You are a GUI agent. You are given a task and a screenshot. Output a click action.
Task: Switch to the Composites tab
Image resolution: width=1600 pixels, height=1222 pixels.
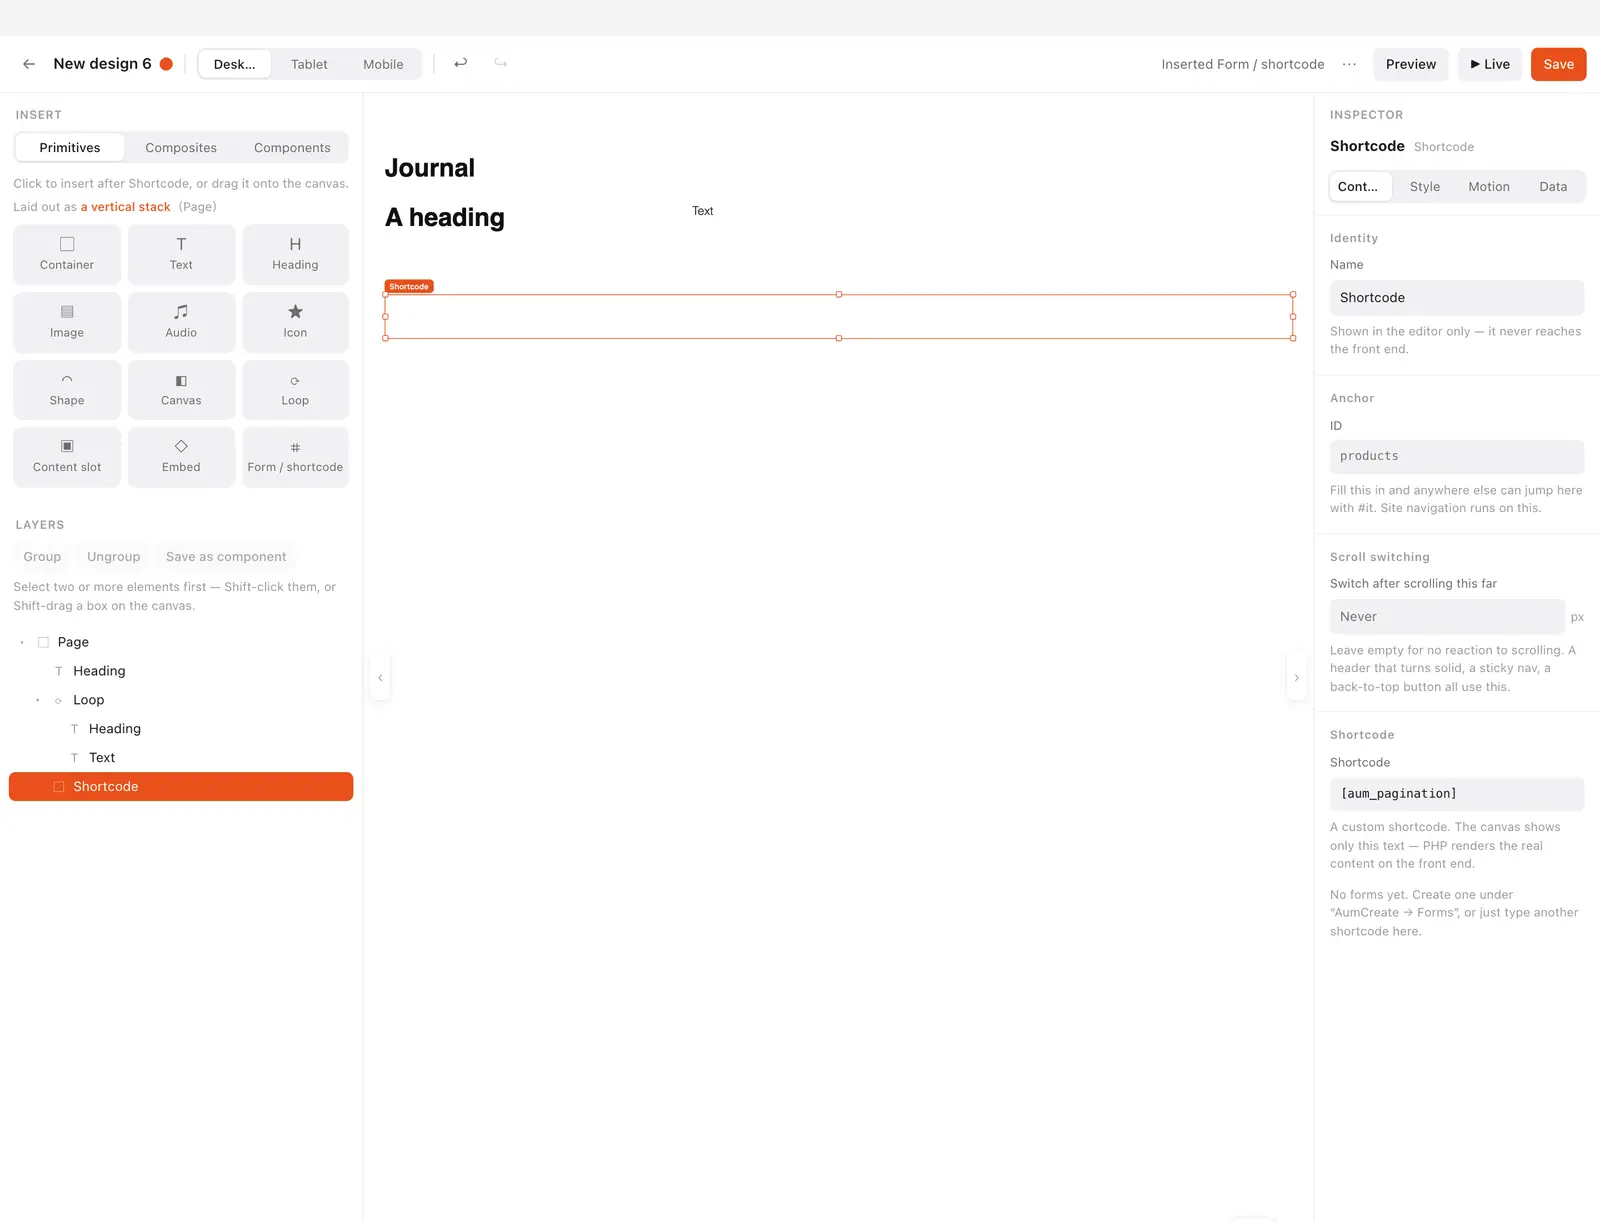pos(181,147)
